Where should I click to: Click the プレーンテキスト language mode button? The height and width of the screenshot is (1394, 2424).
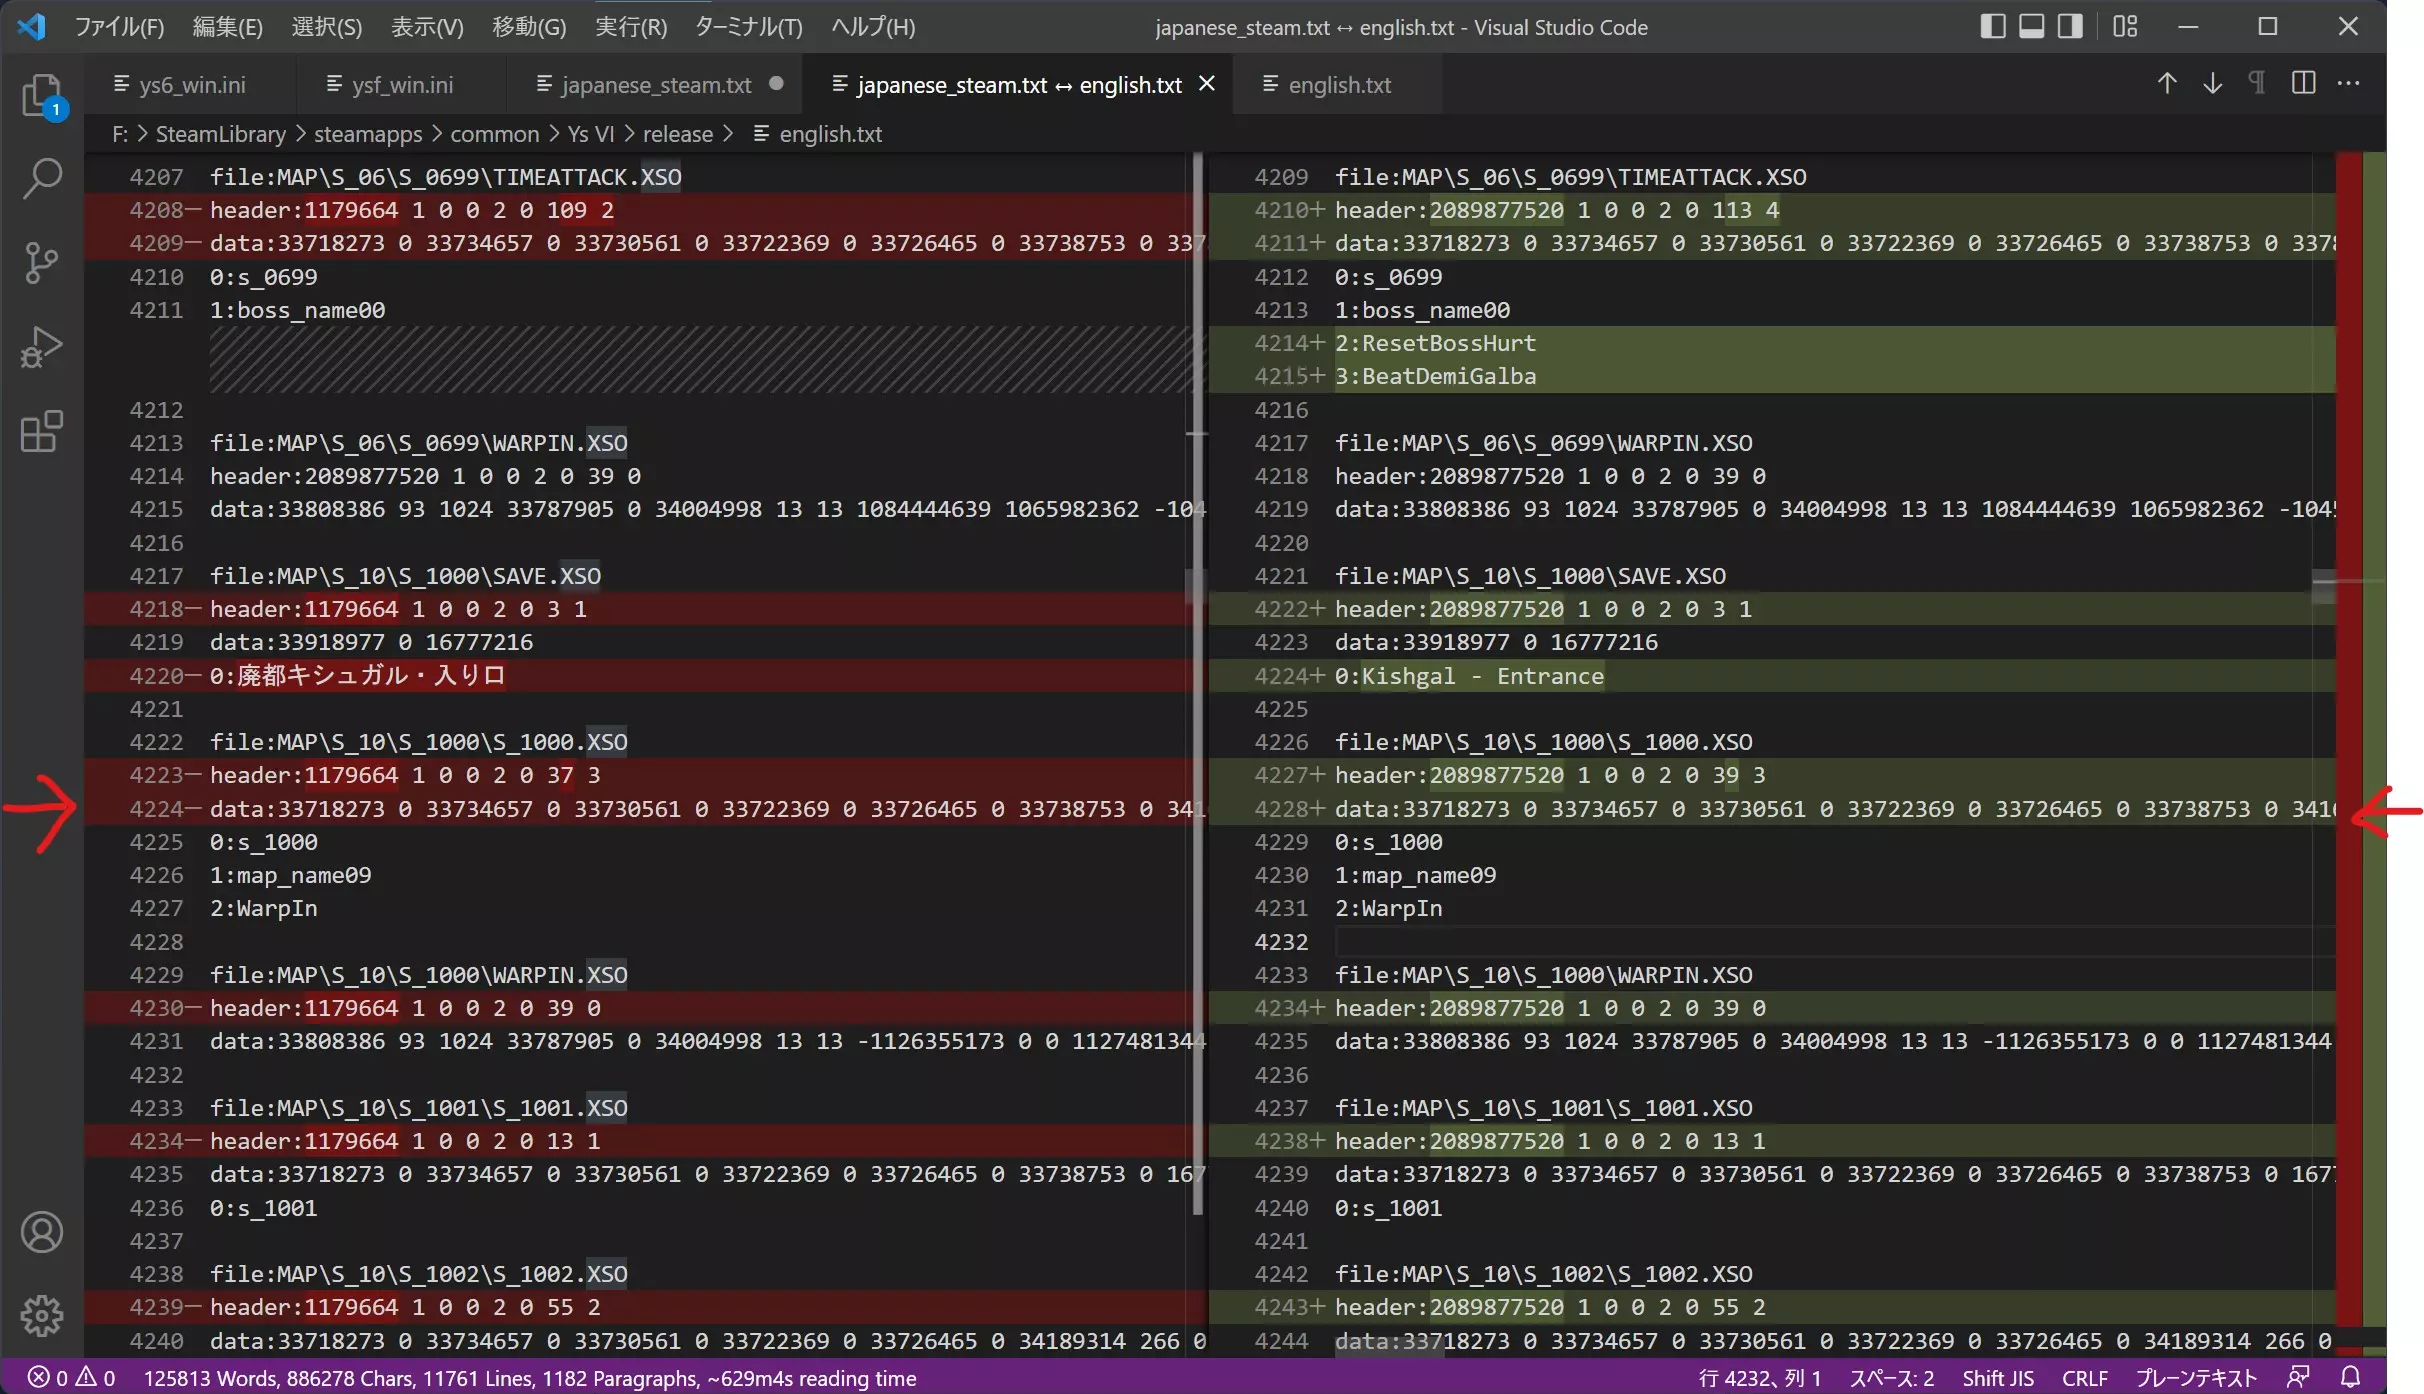[x=2196, y=1378]
